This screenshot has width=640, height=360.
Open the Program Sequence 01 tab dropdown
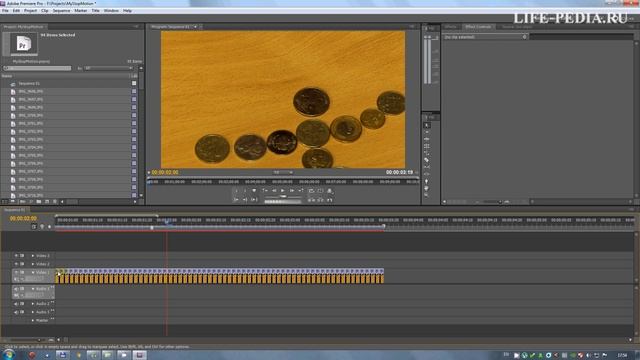click(195, 27)
